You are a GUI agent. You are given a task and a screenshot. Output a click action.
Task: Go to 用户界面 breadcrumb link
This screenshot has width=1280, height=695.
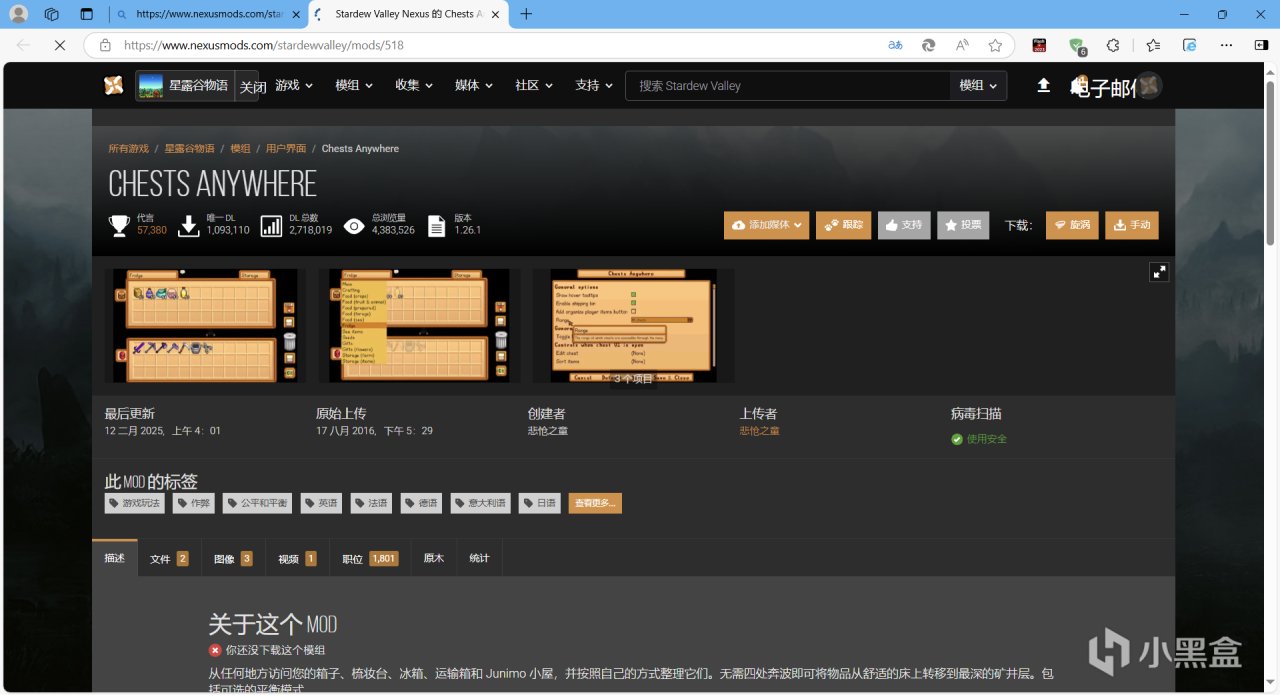point(286,148)
